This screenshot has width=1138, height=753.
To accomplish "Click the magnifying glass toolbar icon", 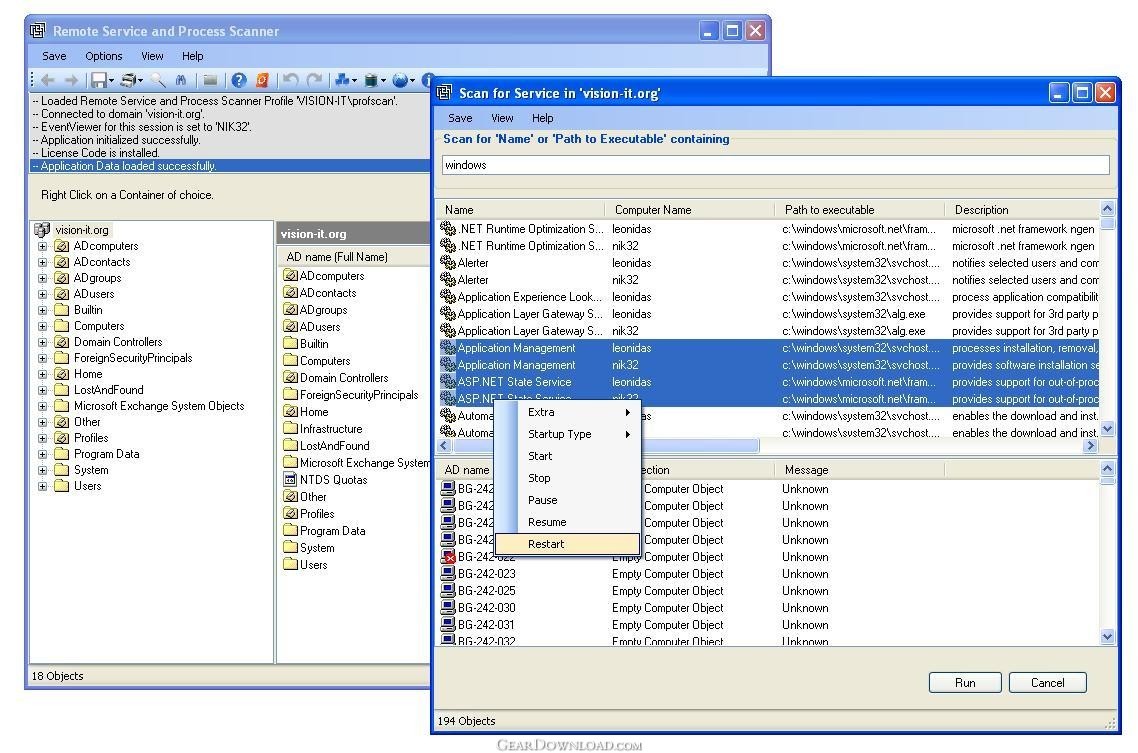I will click(157, 81).
